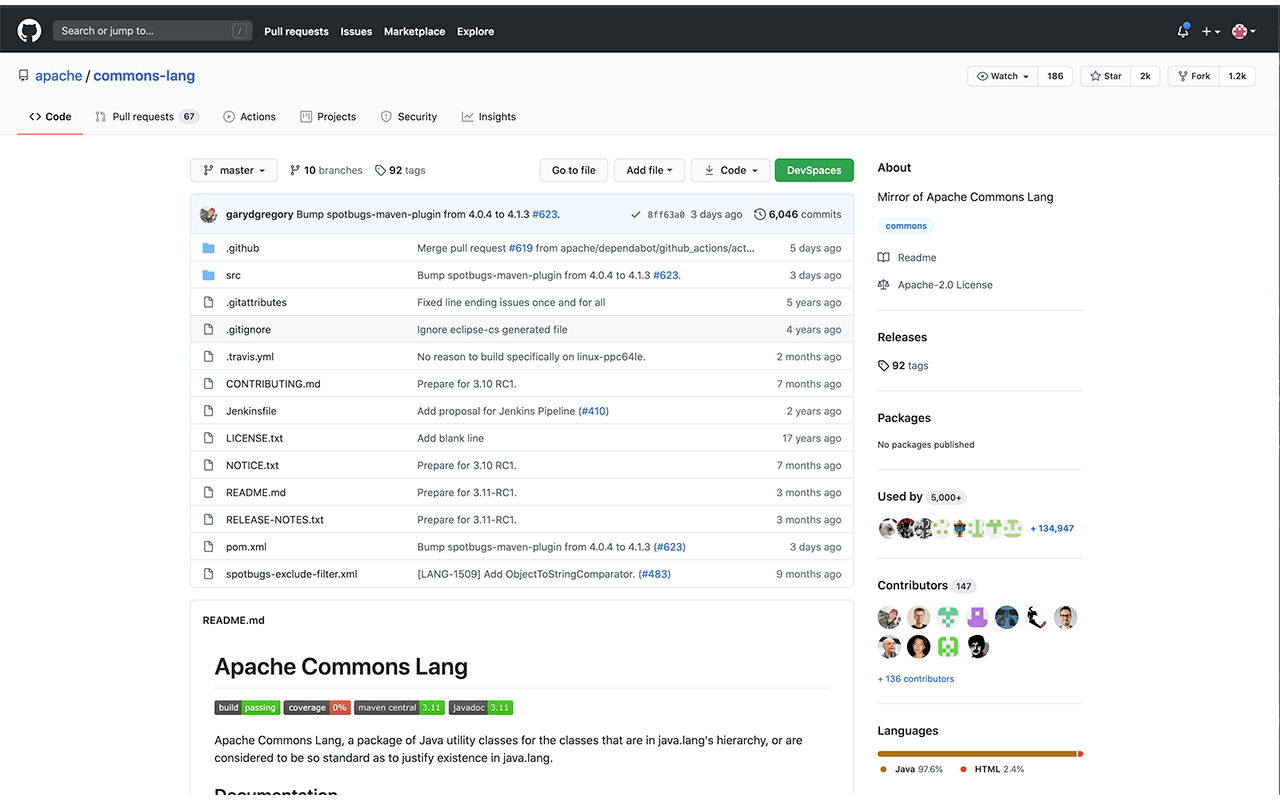The height and width of the screenshot is (800, 1280).
Task: Click the green checkmark on commit 8ff63a0
Action: pyautogui.click(x=635, y=213)
